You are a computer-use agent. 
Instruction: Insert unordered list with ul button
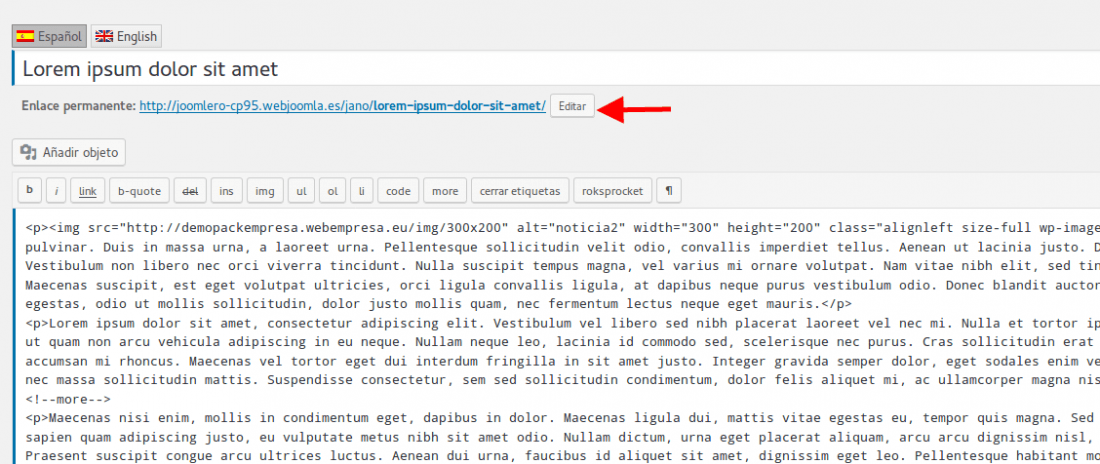click(302, 190)
